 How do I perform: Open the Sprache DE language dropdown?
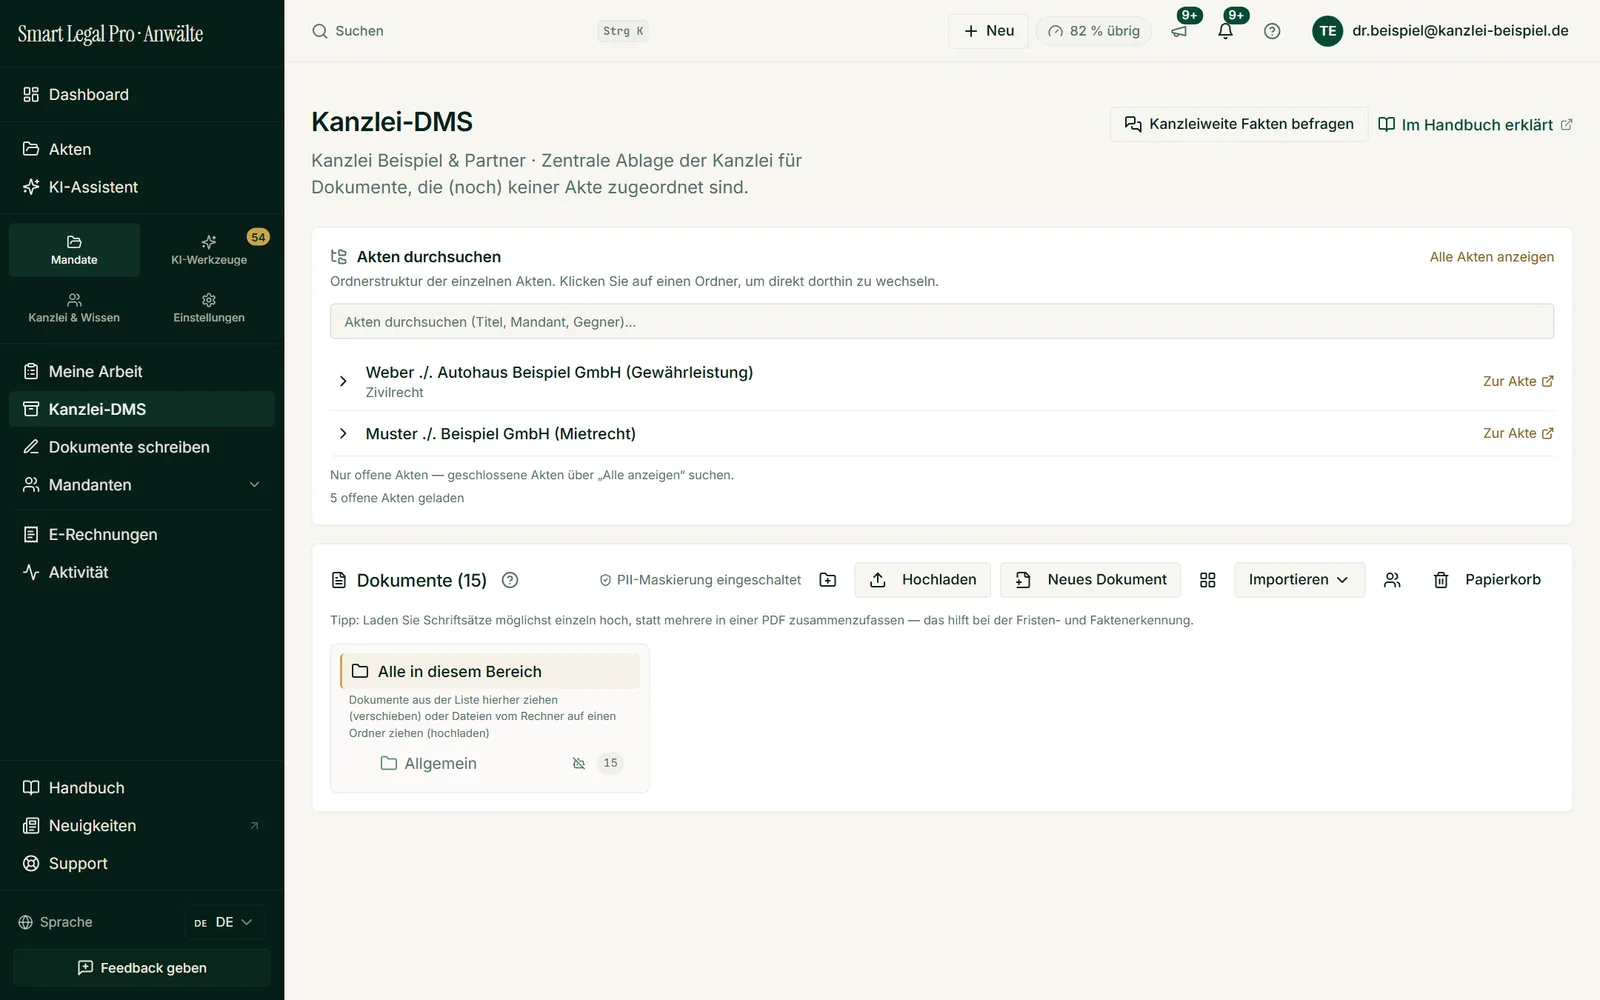[225, 922]
